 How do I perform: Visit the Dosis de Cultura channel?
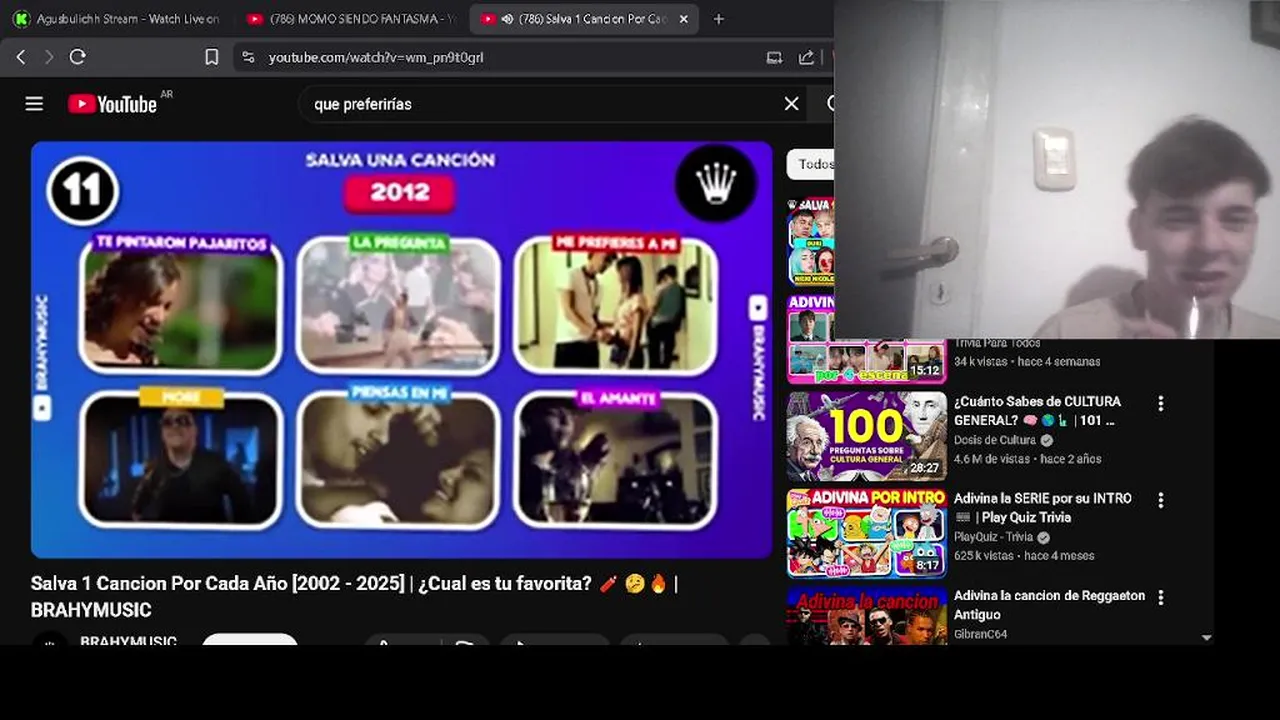click(995, 440)
